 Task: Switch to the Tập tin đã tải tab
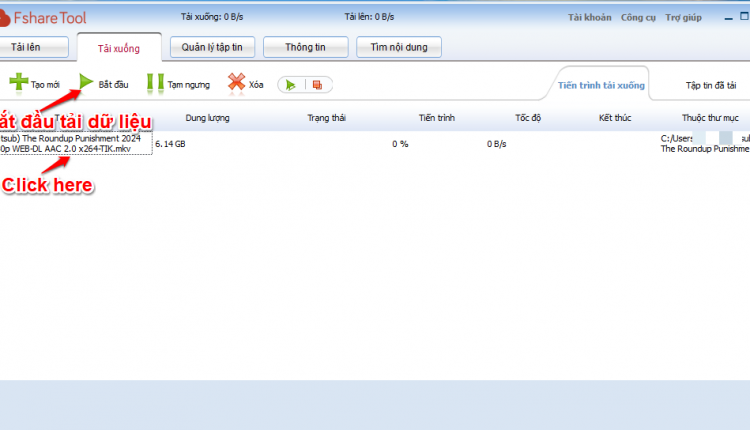[711, 85]
